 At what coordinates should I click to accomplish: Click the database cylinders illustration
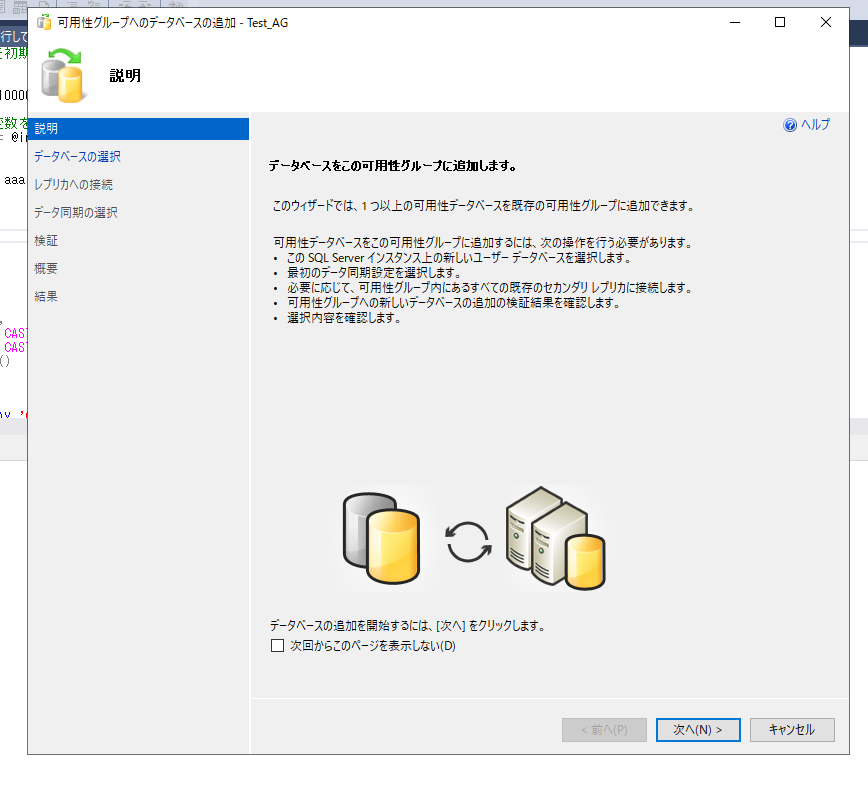tap(381, 538)
